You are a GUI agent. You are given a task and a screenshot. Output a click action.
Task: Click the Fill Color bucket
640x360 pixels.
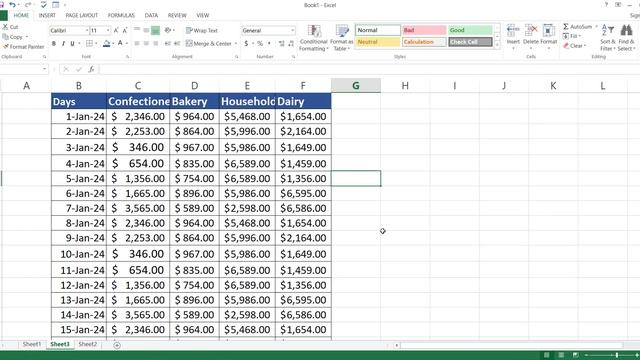107,43
